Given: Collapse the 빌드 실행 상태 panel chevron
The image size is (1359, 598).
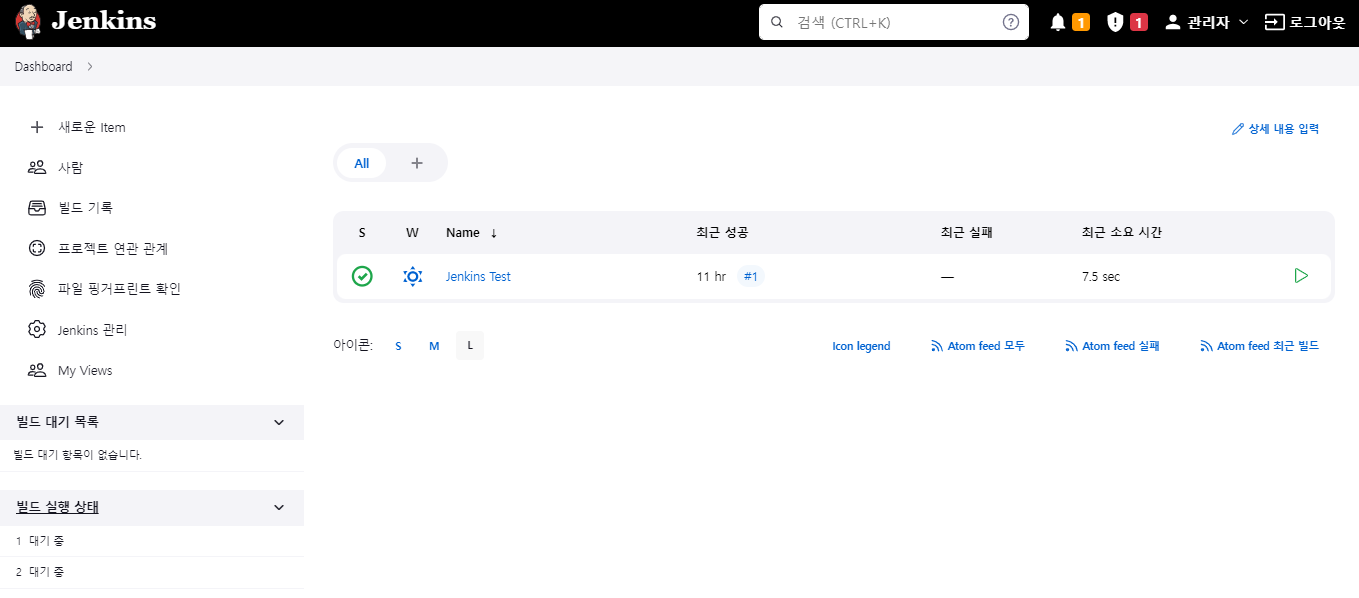Looking at the screenshot, I should (279, 507).
